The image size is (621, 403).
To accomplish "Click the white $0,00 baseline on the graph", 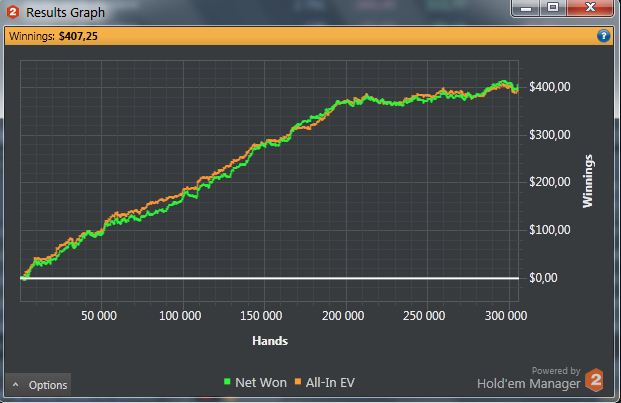I will [269, 278].
